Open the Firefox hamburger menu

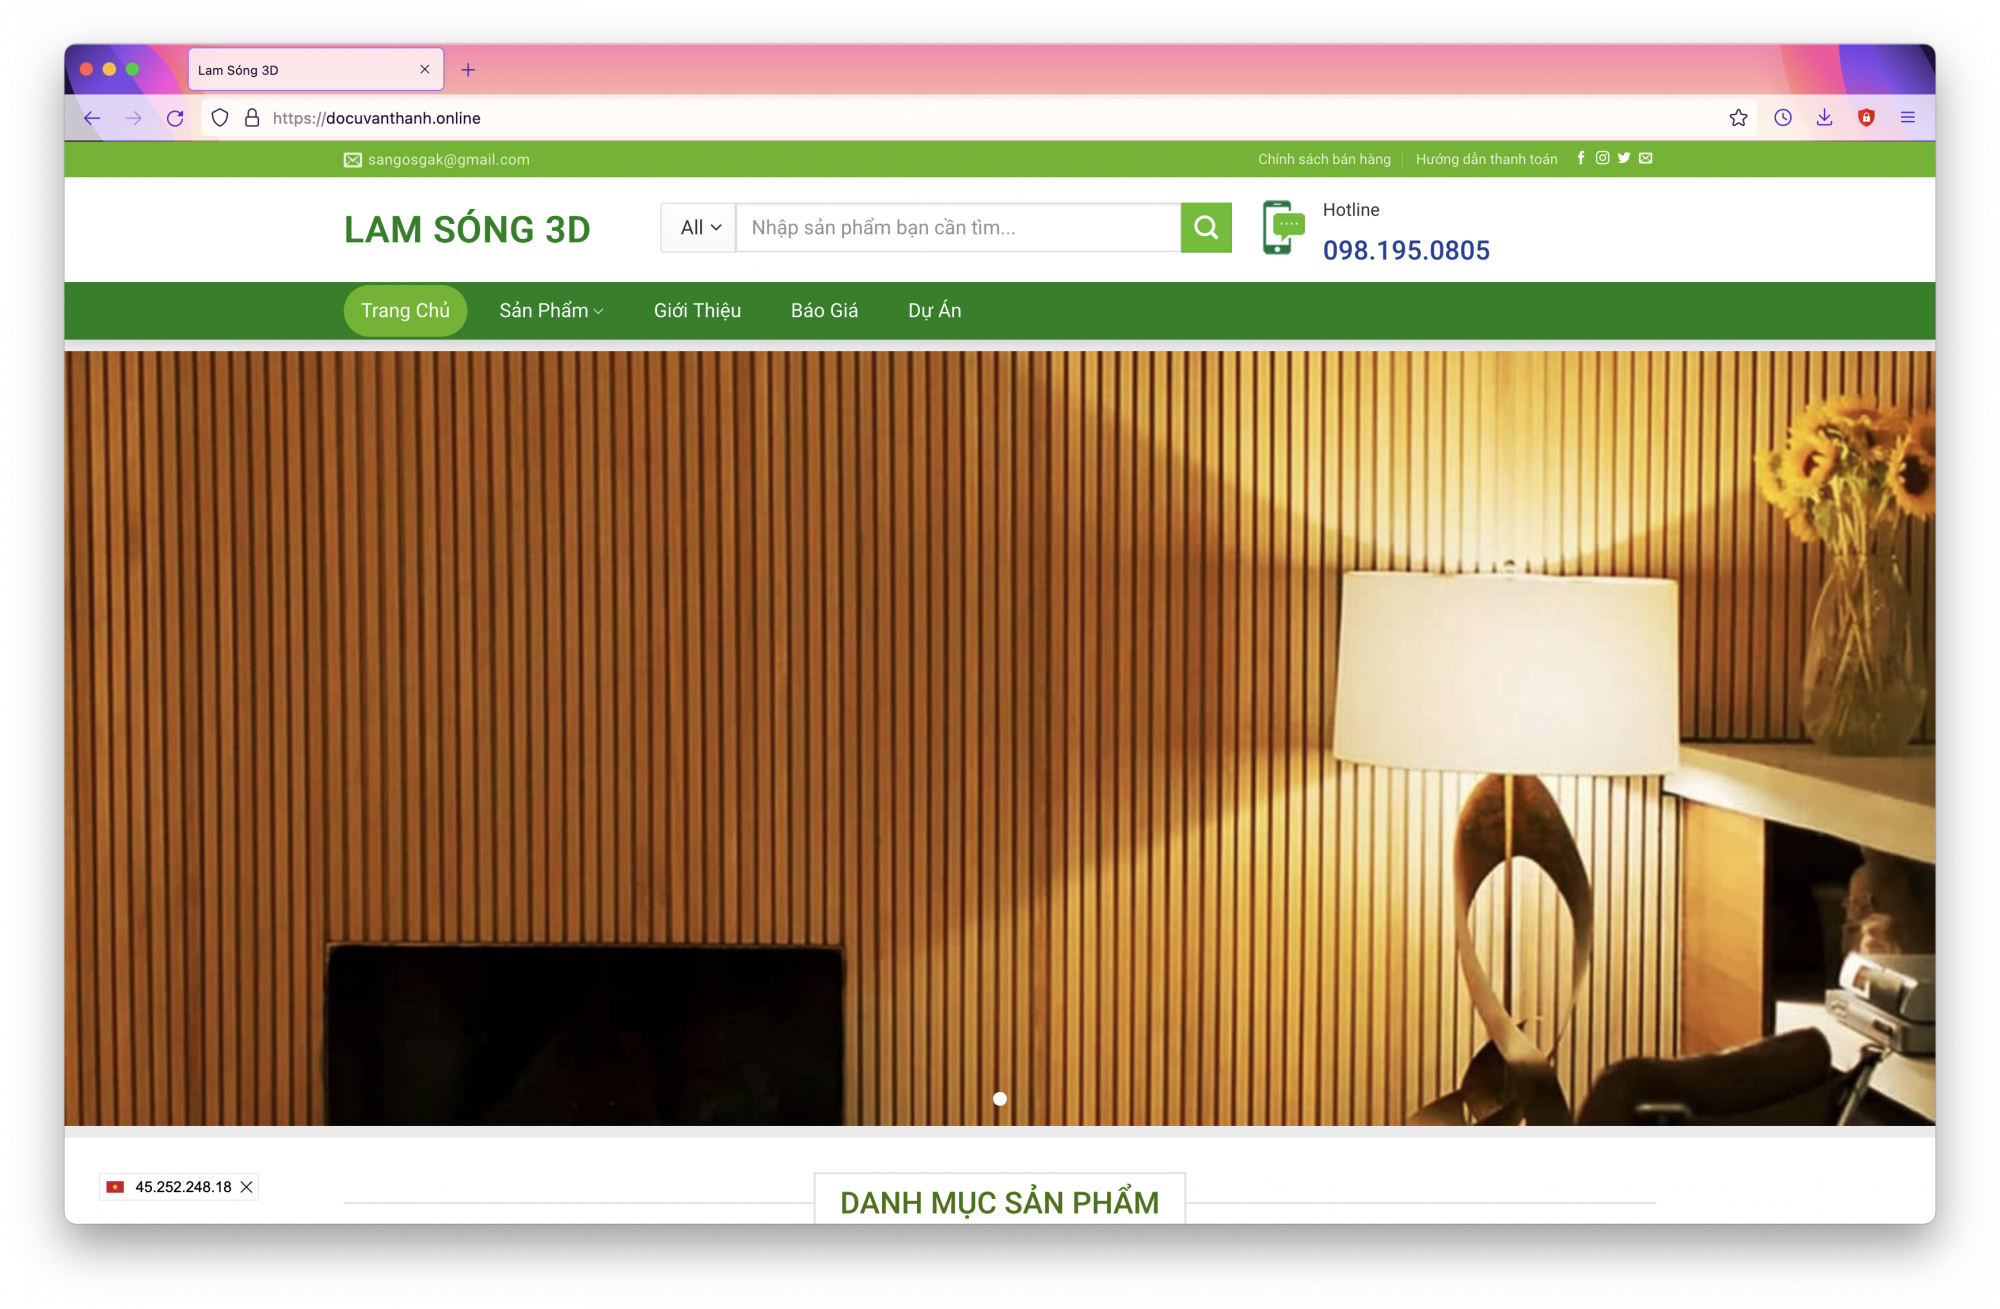(x=1907, y=118)
